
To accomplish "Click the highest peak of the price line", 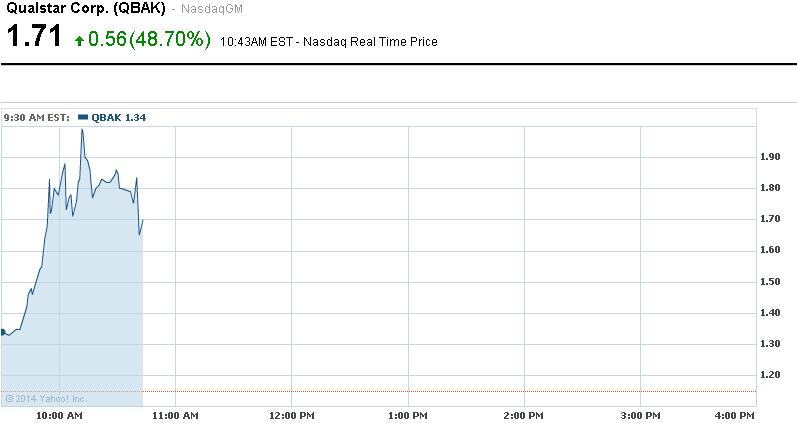I will coord(82,130).
